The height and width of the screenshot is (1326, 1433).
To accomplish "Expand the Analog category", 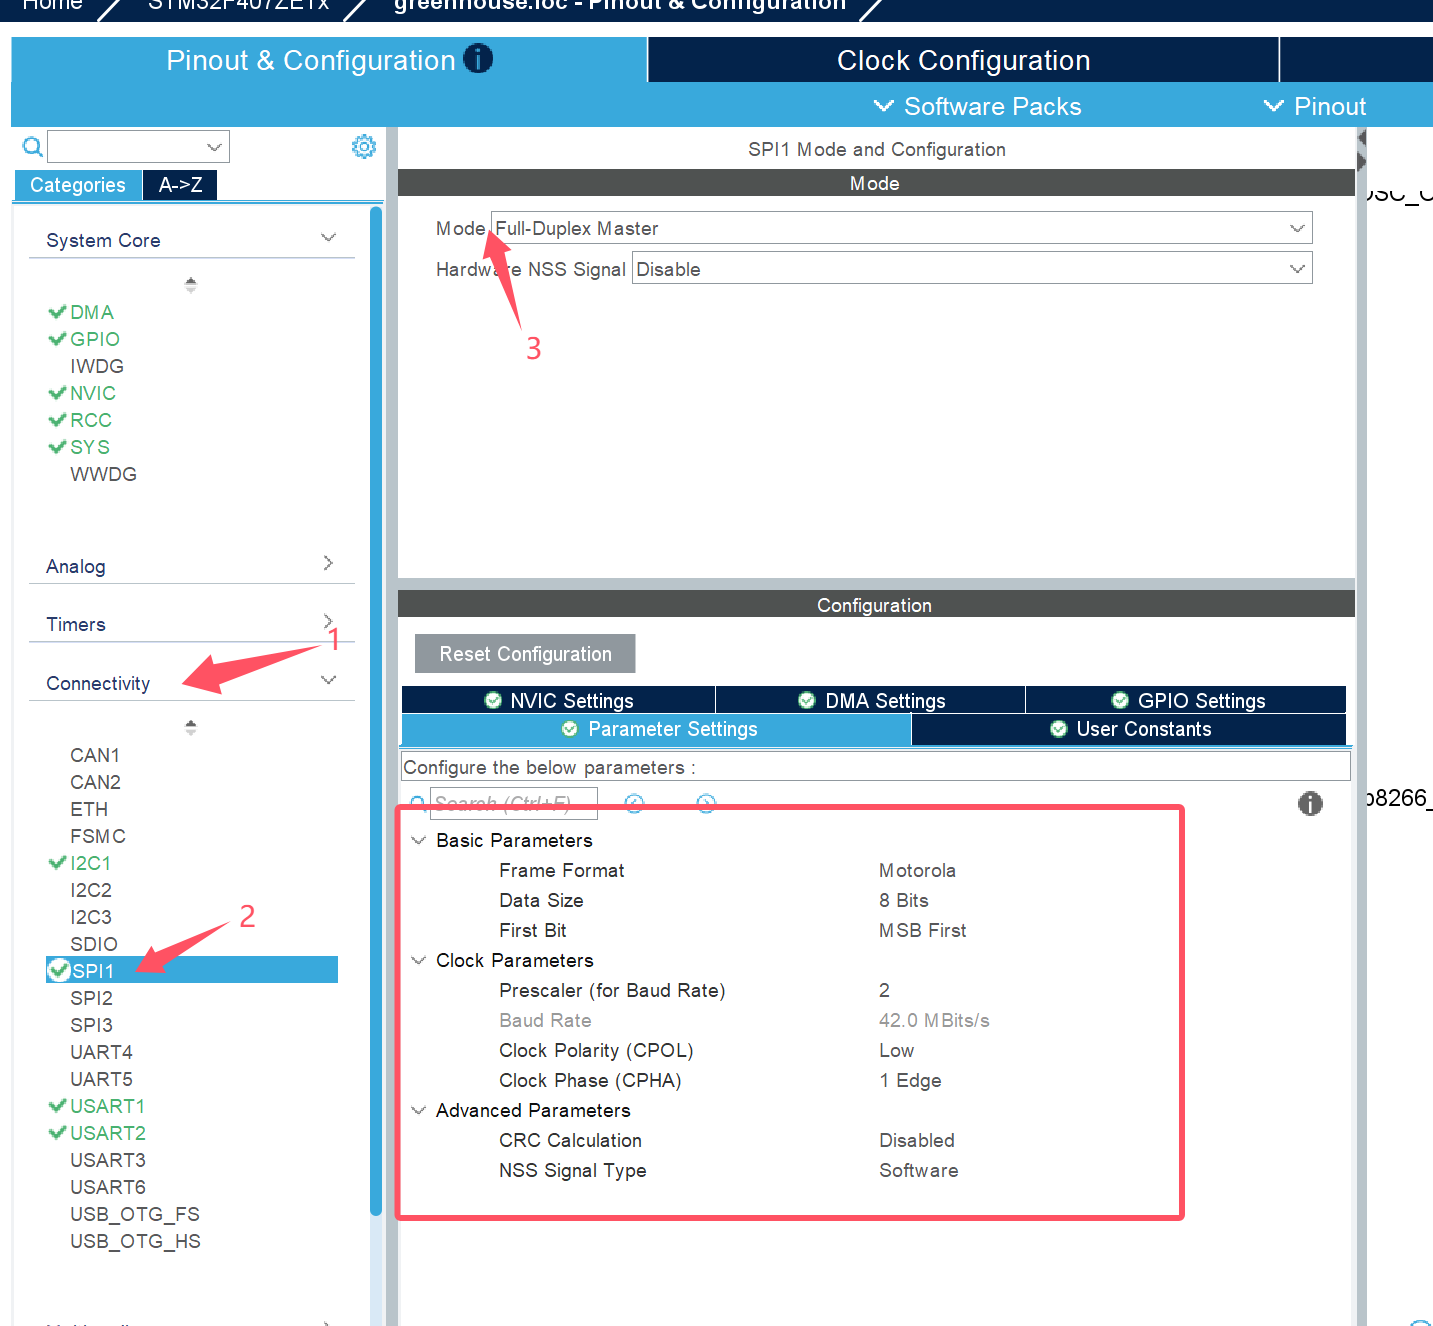I will coord(190,566).
